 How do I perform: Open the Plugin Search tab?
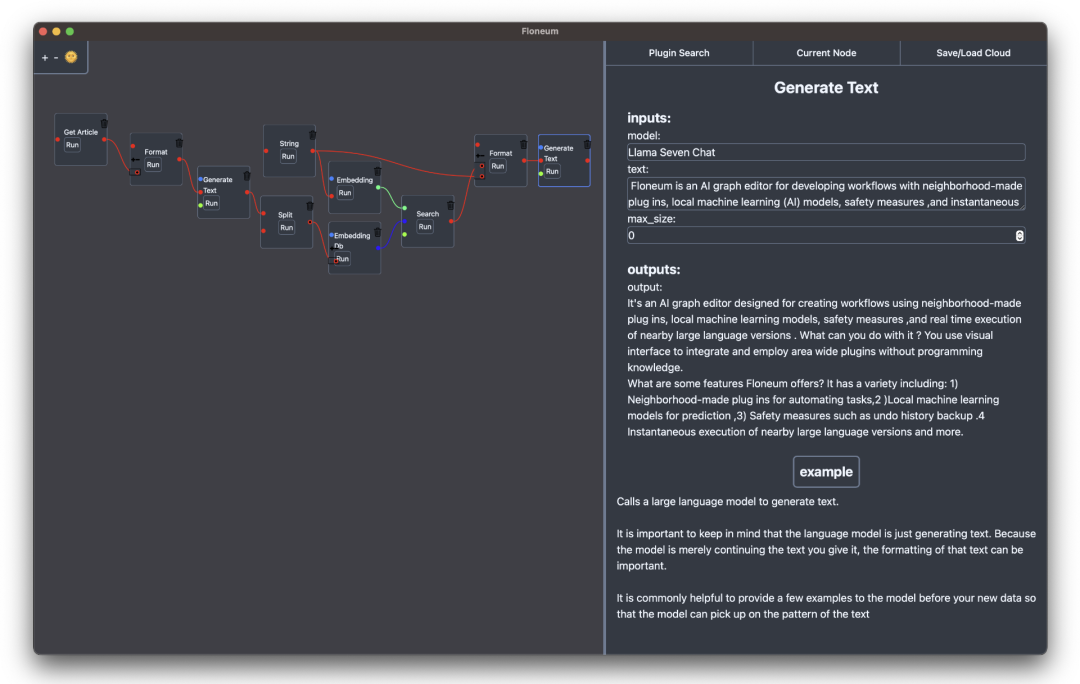coord(678,53)
